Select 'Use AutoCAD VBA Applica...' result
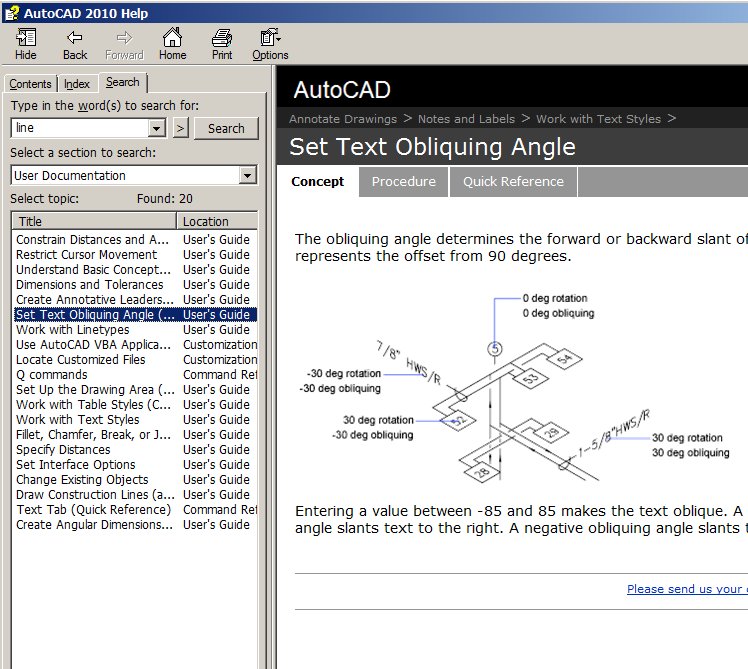Screen dimensions: 748x669 tap(135, 345)
